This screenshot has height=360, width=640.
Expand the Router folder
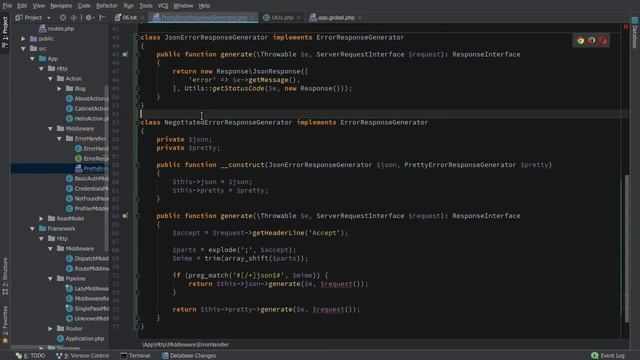pyautogui.click(x=50, y=329)
